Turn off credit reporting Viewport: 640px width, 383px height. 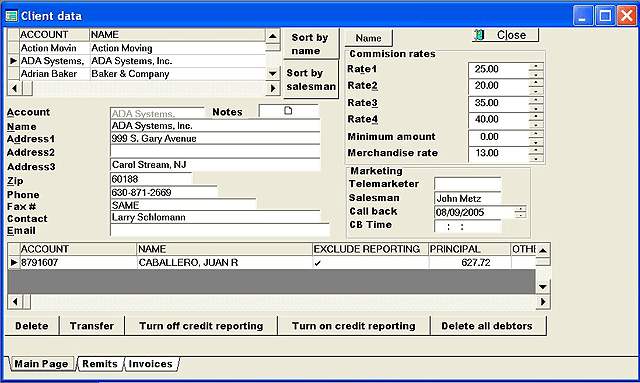tap(201, 326)
